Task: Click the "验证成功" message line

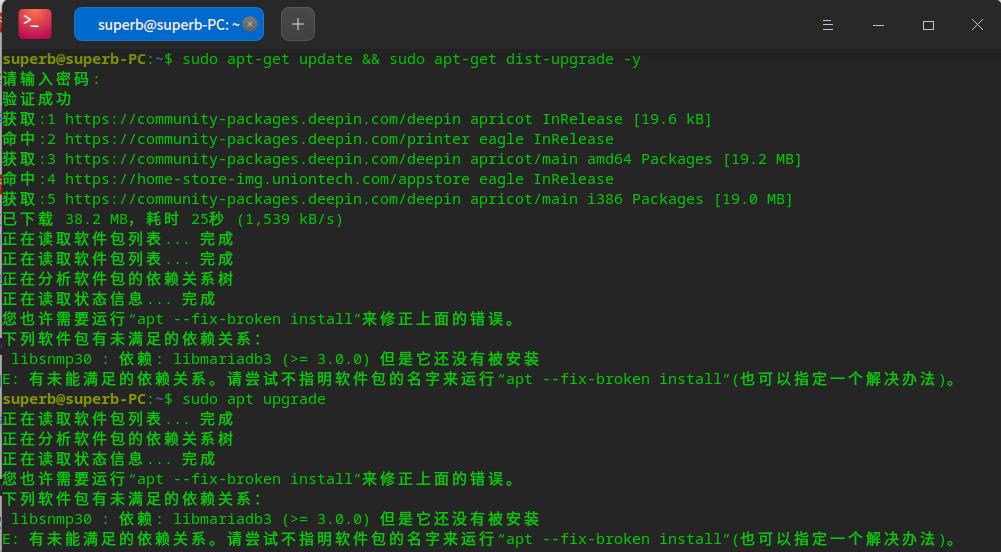Action: [37, 99]
